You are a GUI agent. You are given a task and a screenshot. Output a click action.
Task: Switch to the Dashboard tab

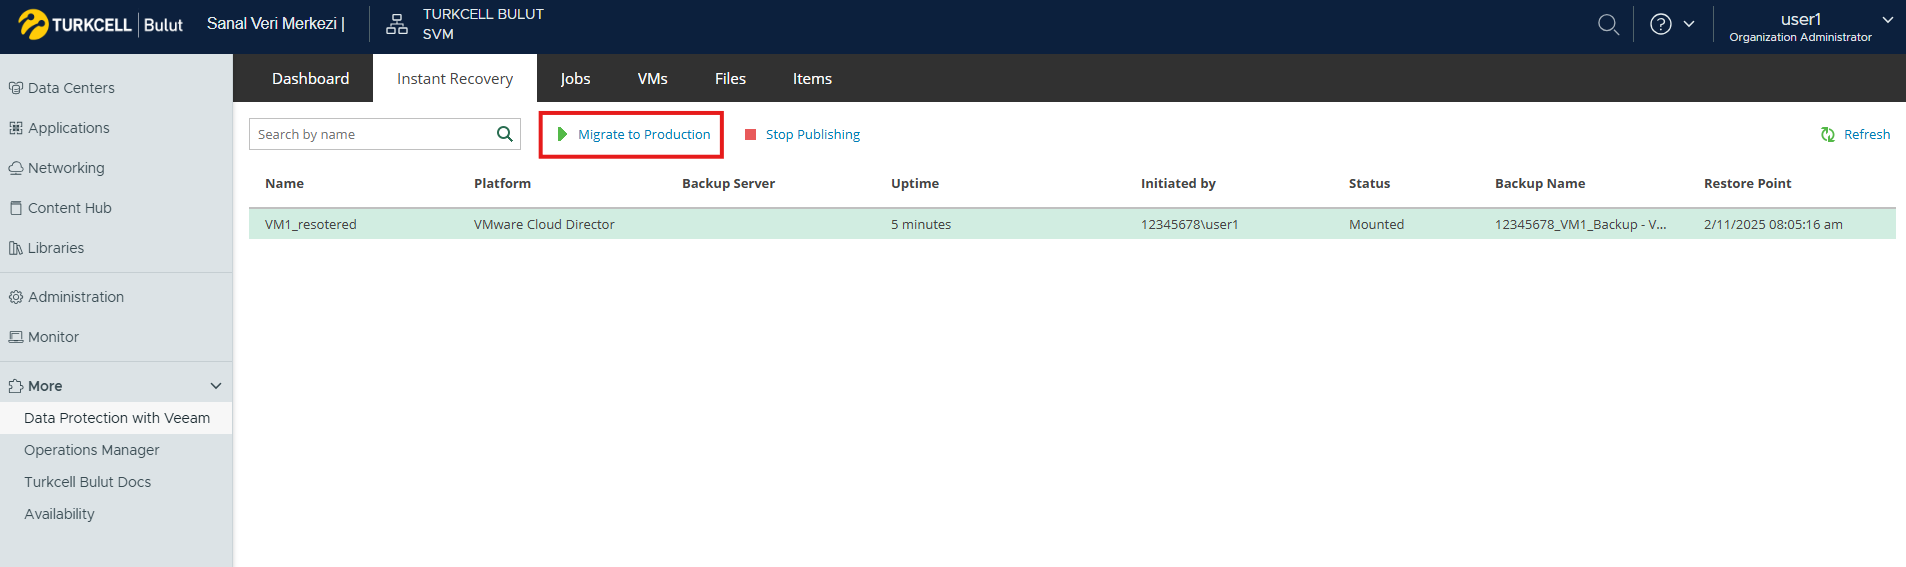tap(310, 78)
